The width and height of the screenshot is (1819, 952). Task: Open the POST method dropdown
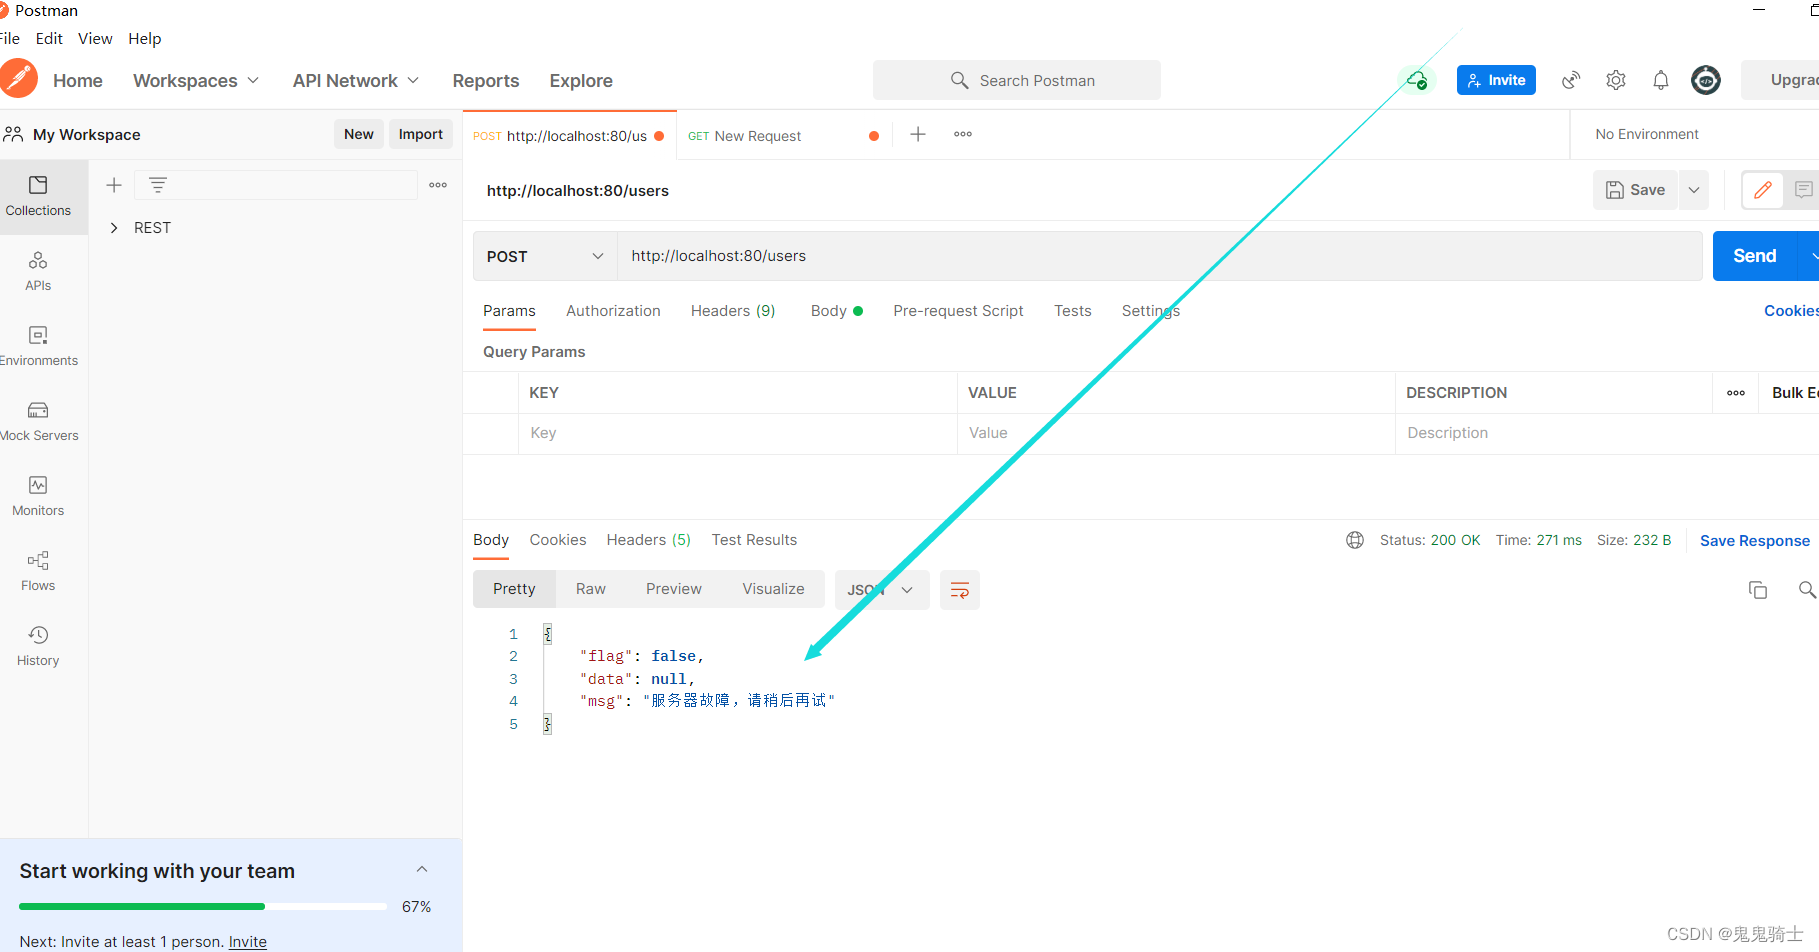(x=545, y=256)
